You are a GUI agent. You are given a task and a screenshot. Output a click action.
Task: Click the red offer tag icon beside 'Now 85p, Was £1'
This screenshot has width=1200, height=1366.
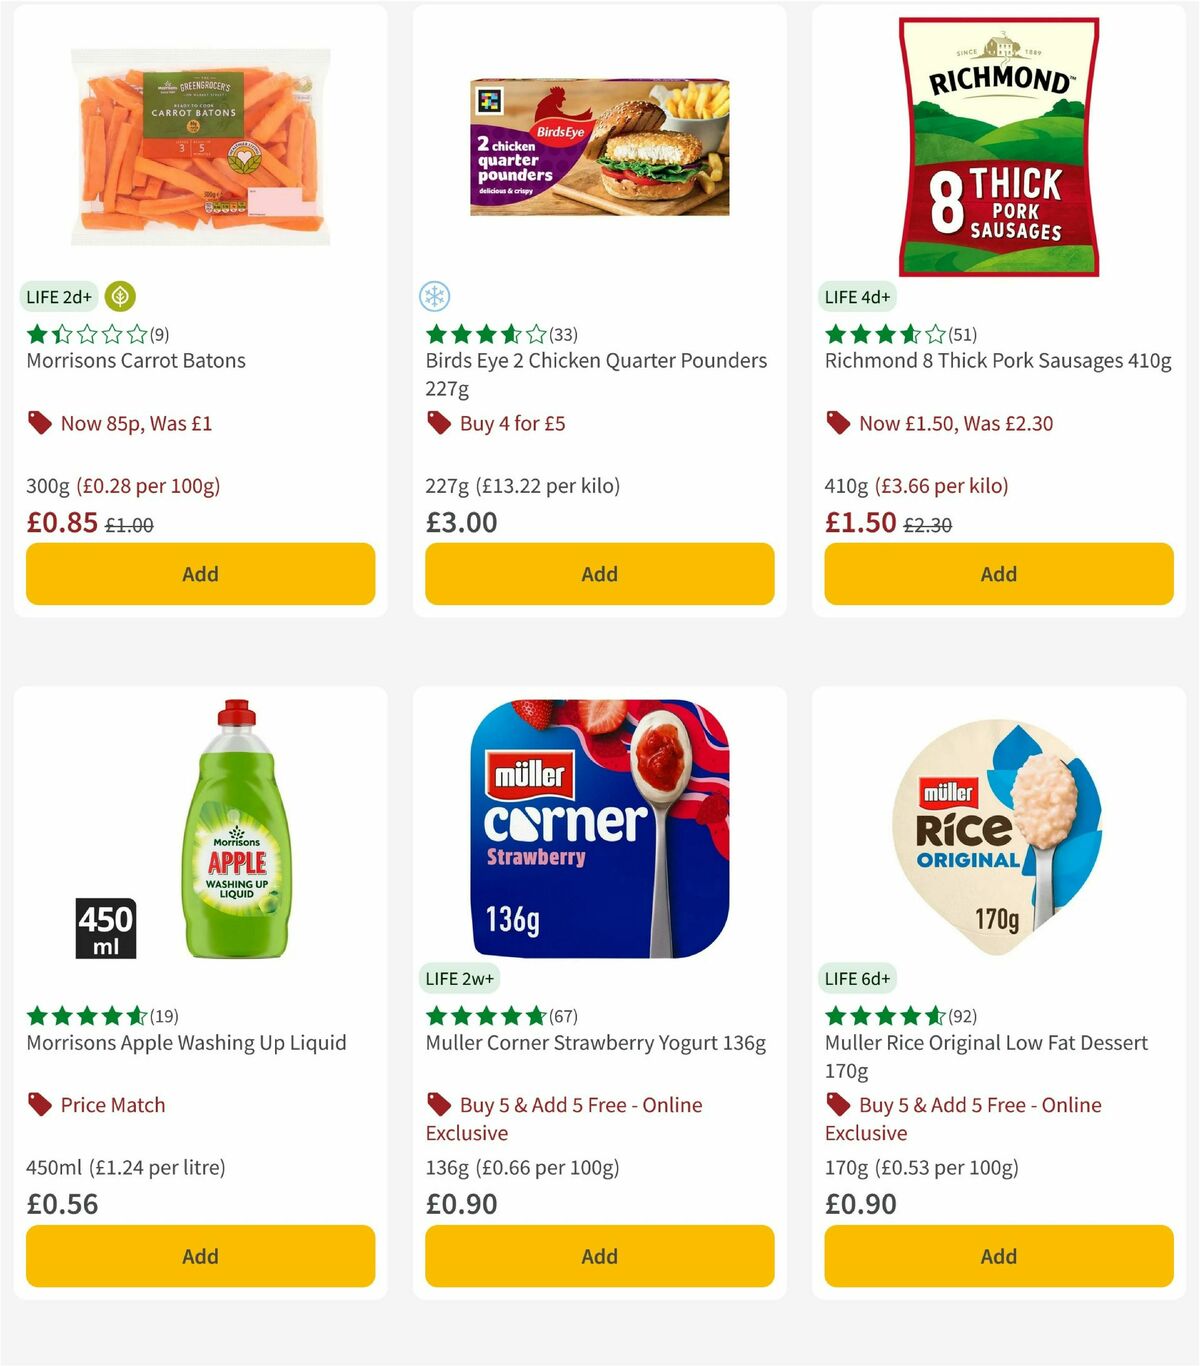pyautogui.click(x=39, y=423)
